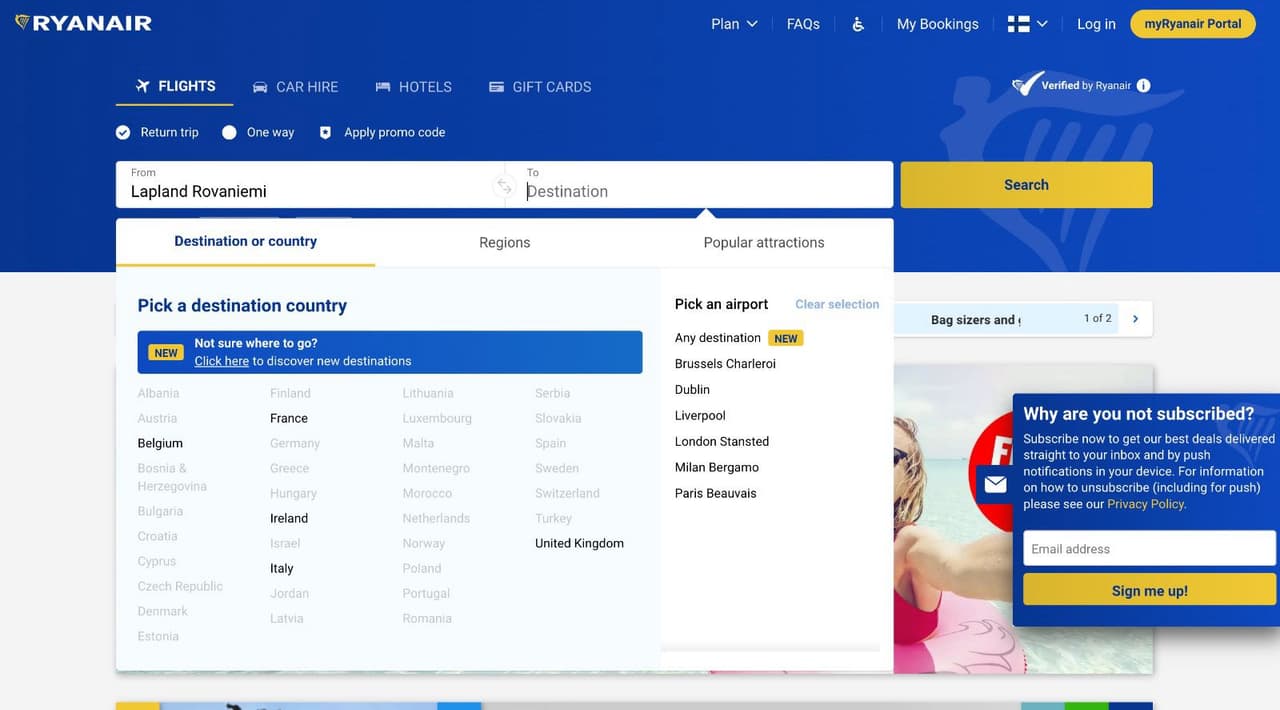The image size is (1280, 710).
Task: Click the promo code tag icon
Action: 325,132
